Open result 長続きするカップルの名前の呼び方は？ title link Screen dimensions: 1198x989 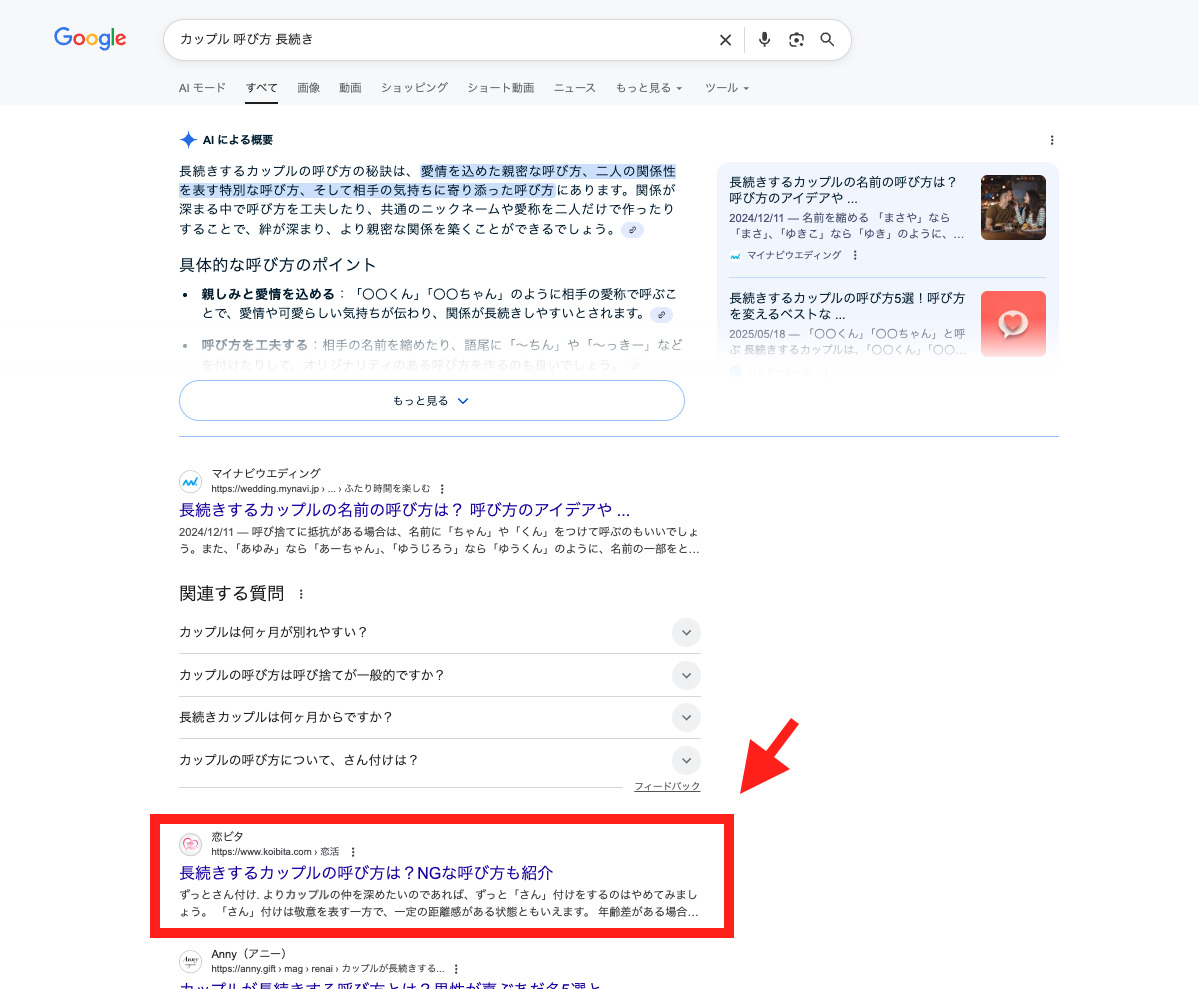pos(405,510)
